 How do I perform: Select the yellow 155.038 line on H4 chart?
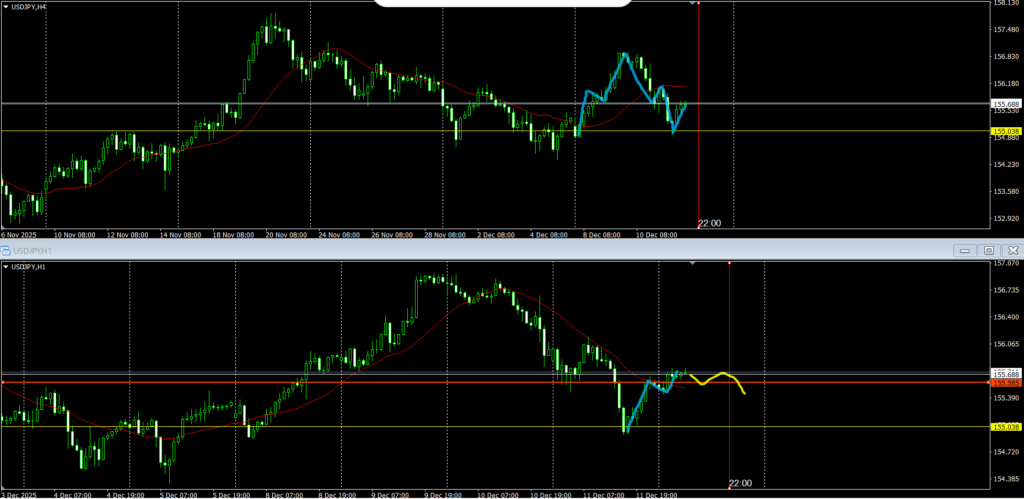300,131
